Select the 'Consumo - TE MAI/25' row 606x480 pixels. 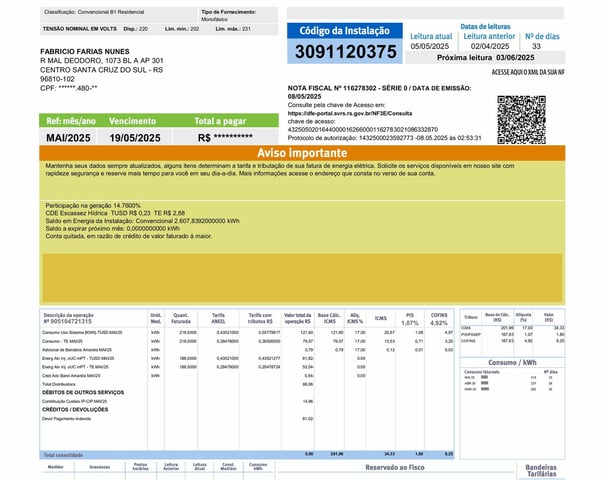click(247, 341)
